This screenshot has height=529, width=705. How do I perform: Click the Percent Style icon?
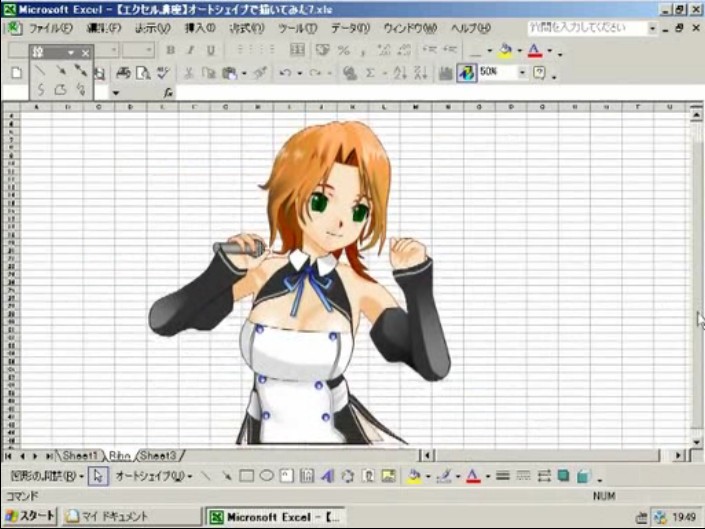point(344,49)
